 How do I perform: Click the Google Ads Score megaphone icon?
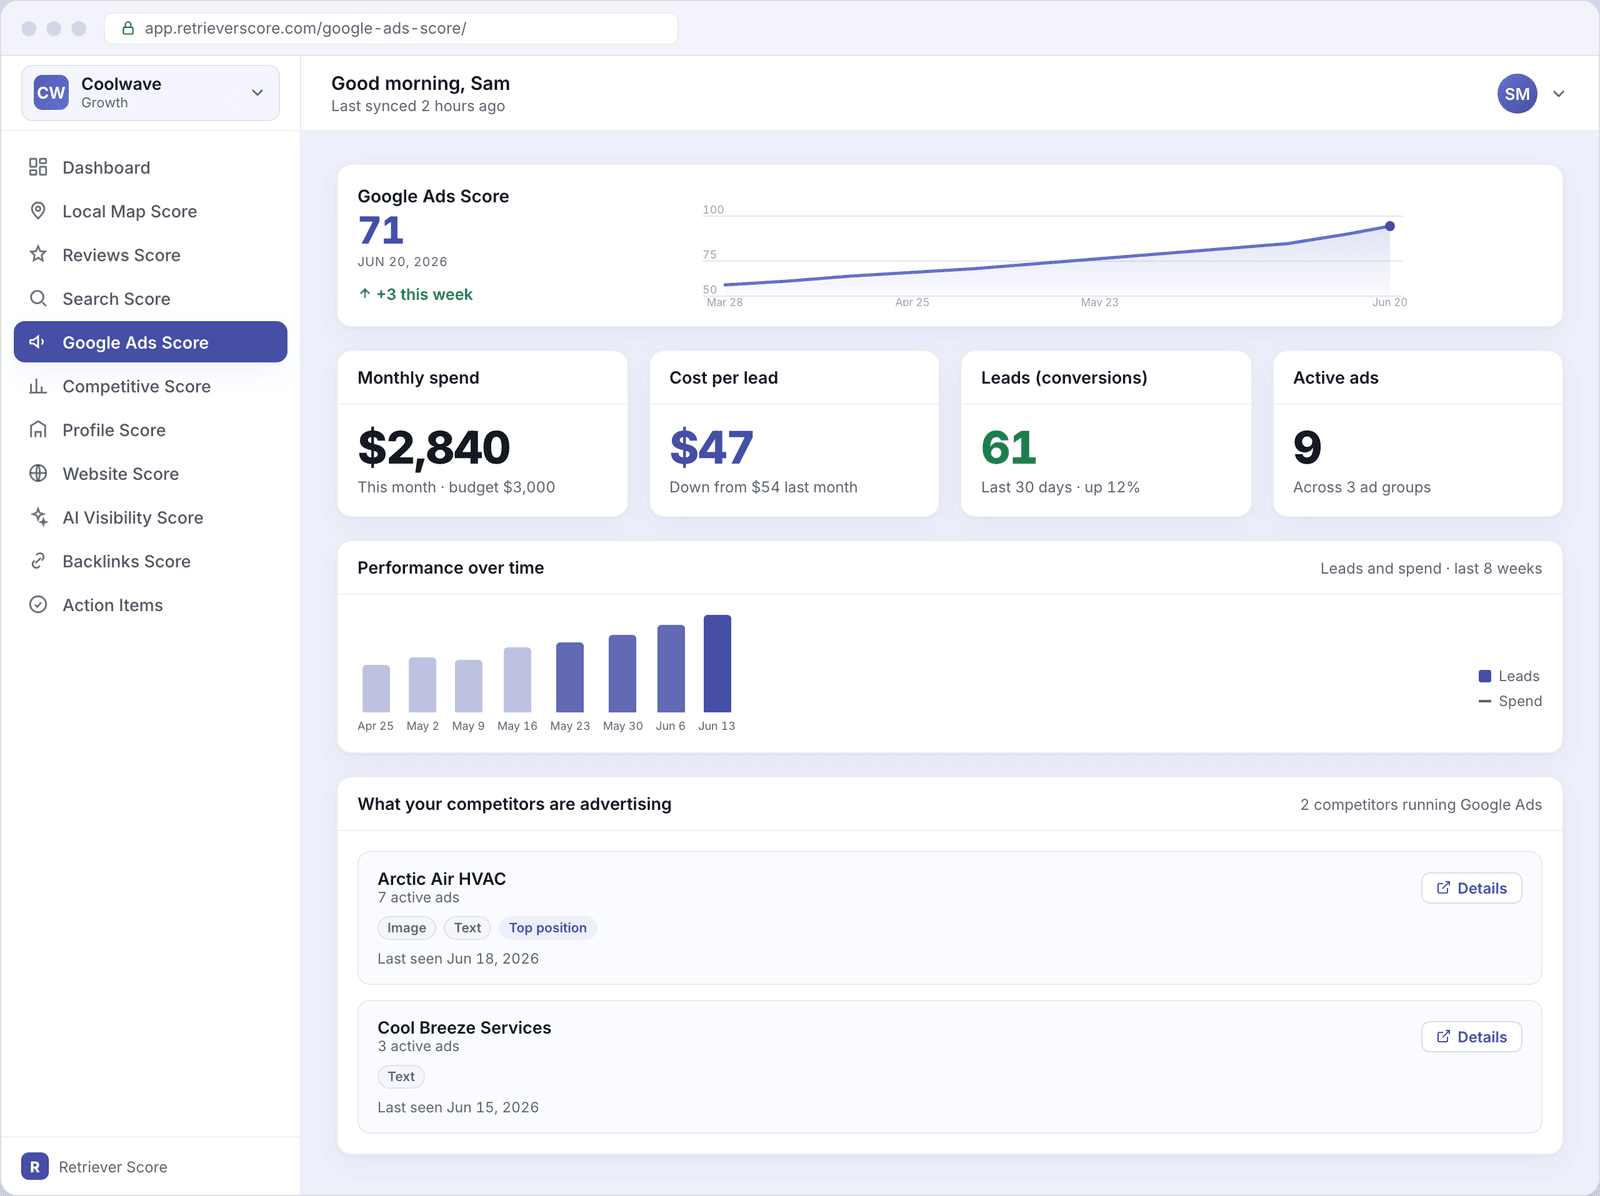point(38,342)
